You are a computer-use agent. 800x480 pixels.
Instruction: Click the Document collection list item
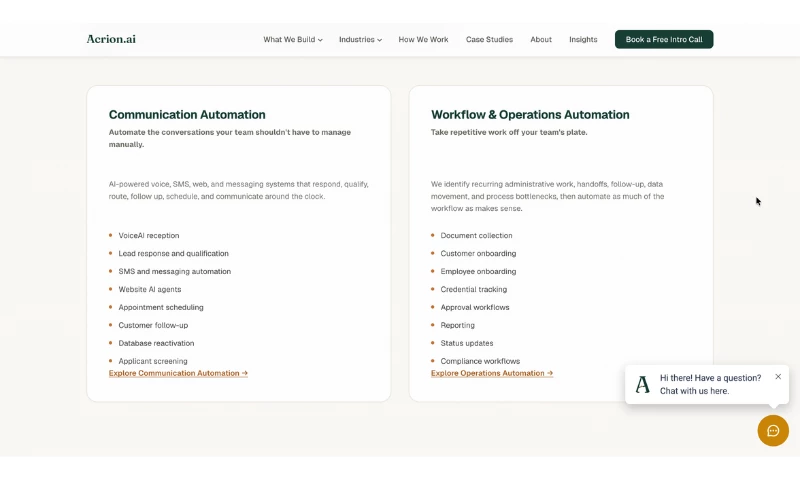click(476, 236)
